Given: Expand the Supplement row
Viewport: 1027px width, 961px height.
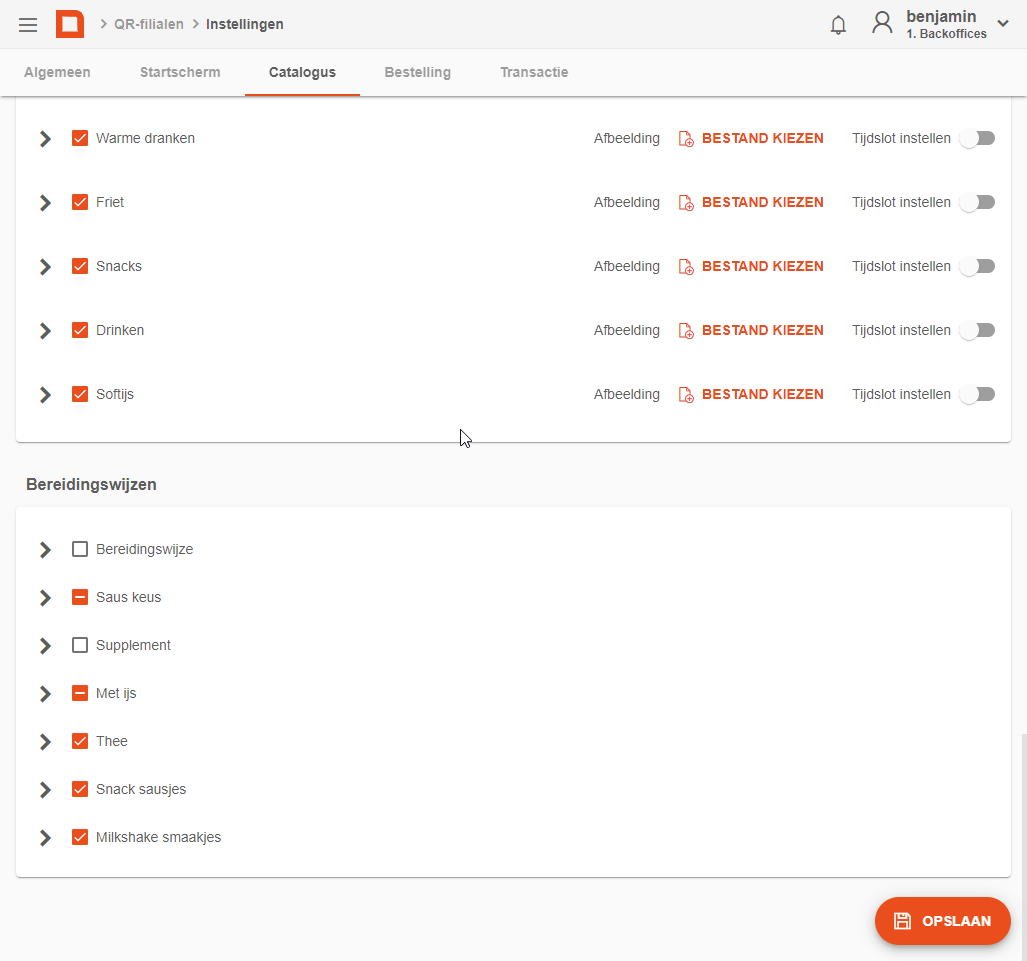Looking at the screenshot, I should (x=45, y=646).
